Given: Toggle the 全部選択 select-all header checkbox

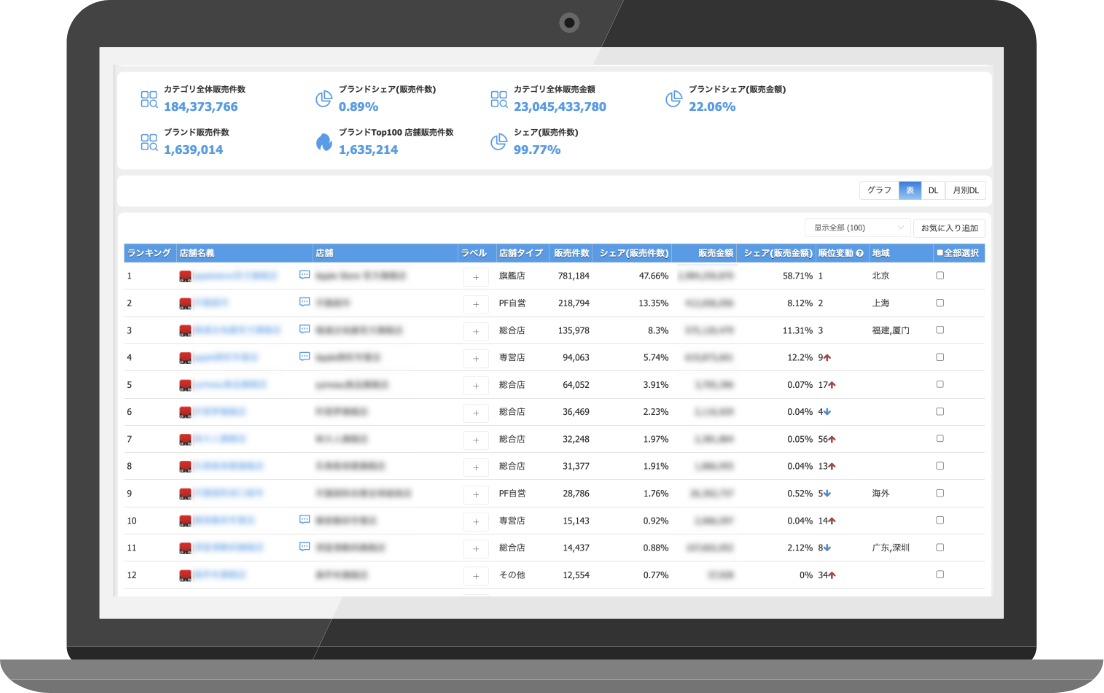Looking at the screenshot, I should (x=938, y=253).
